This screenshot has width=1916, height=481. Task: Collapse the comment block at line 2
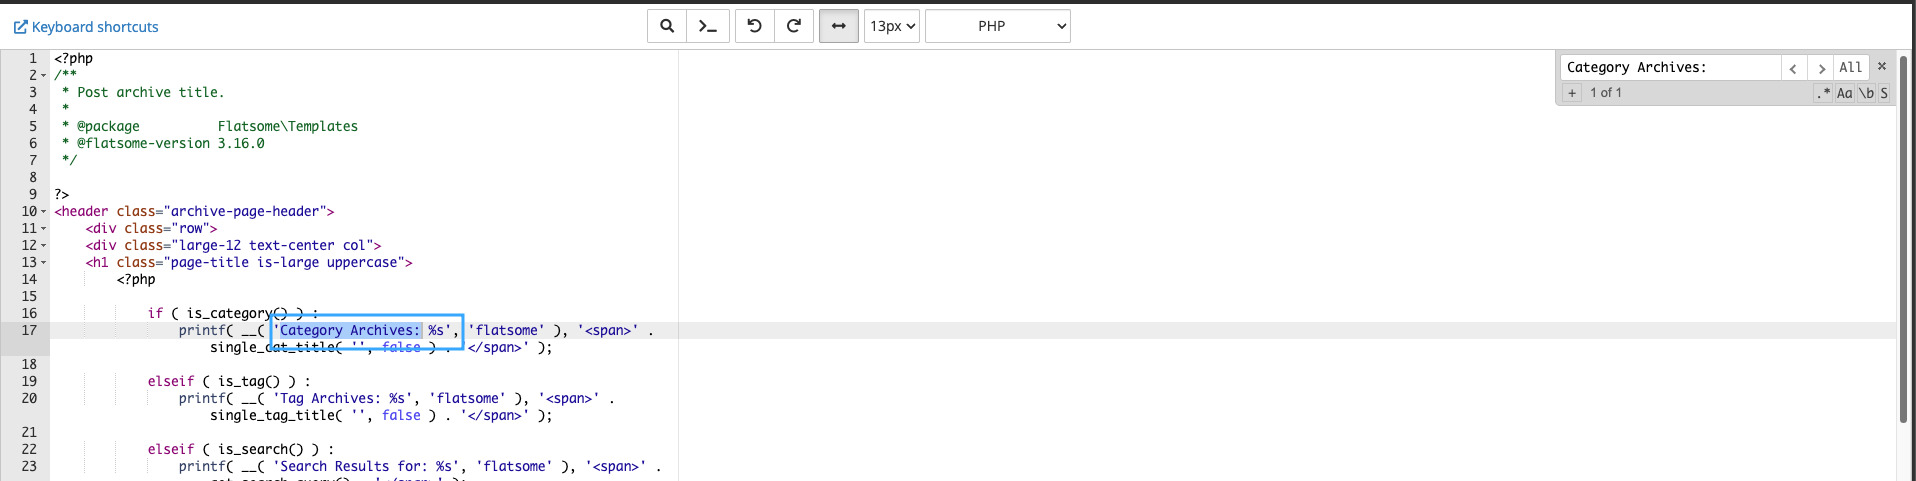point(43,75)
